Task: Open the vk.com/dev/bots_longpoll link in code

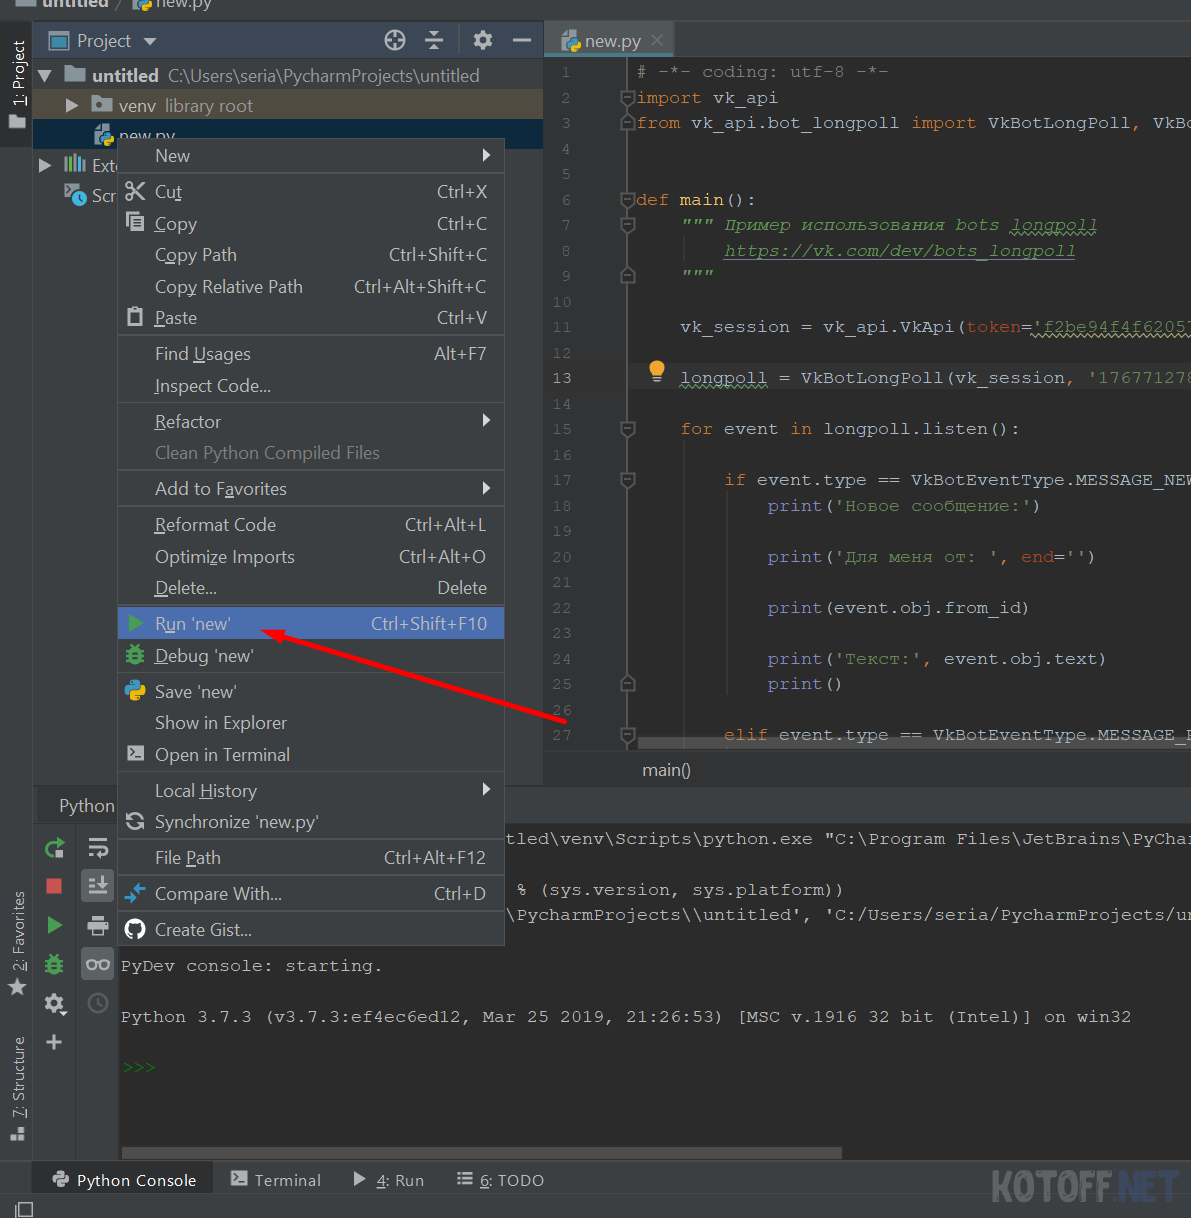Action: point(899,251)
